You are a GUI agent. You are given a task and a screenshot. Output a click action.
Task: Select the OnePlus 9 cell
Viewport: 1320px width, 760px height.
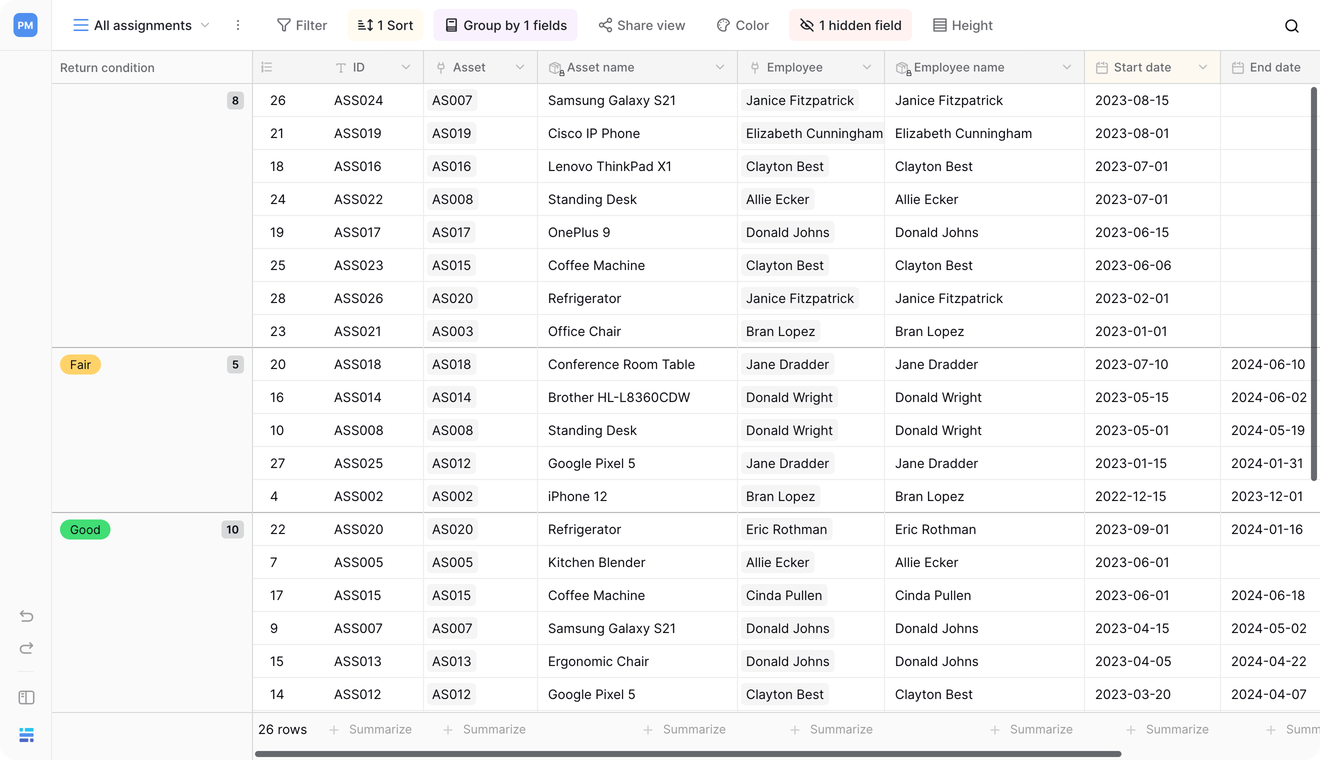[x=637, y=232]
